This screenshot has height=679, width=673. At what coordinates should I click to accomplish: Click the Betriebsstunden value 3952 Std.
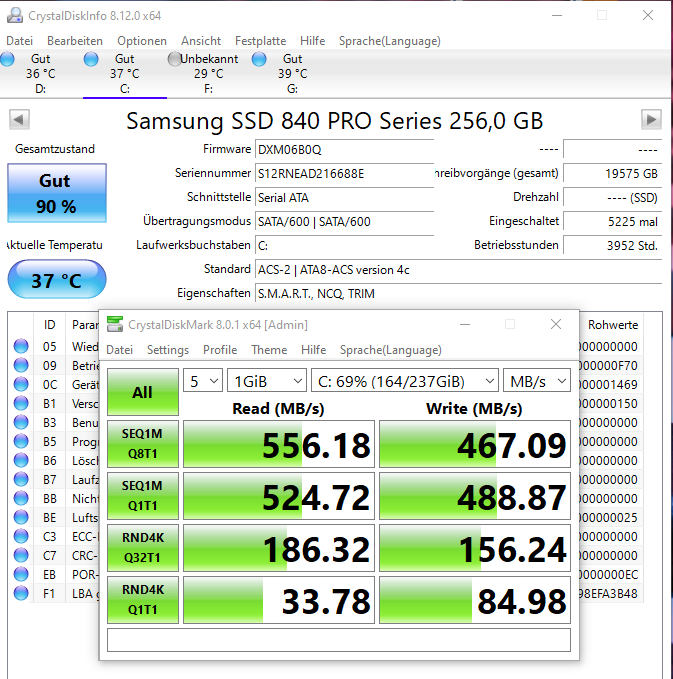tap(612, 246)
